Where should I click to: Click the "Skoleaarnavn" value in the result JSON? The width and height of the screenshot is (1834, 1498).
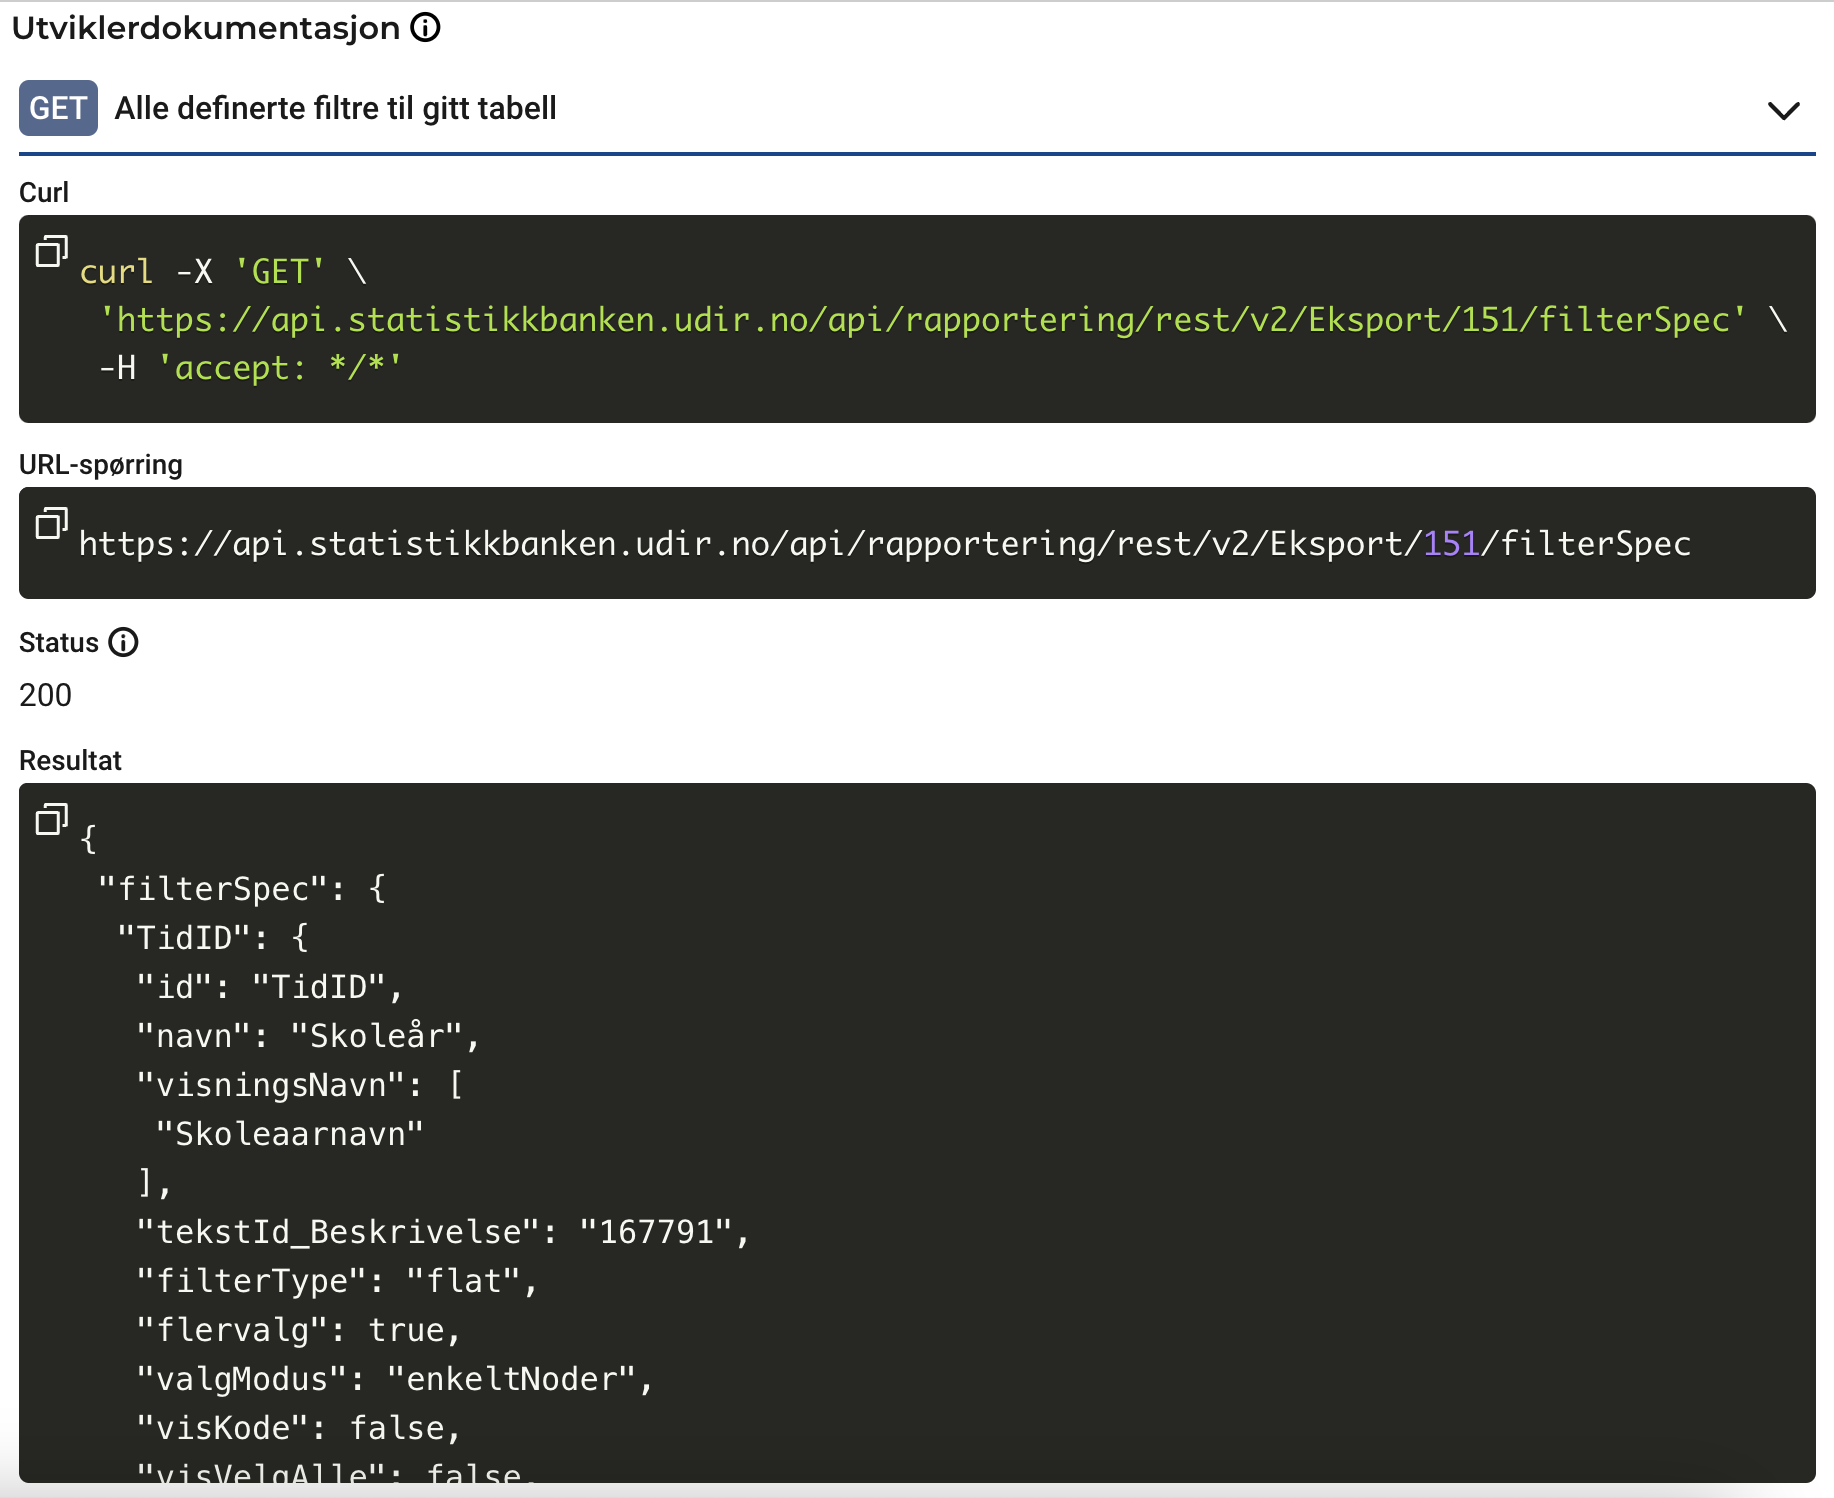(290, 1134)
